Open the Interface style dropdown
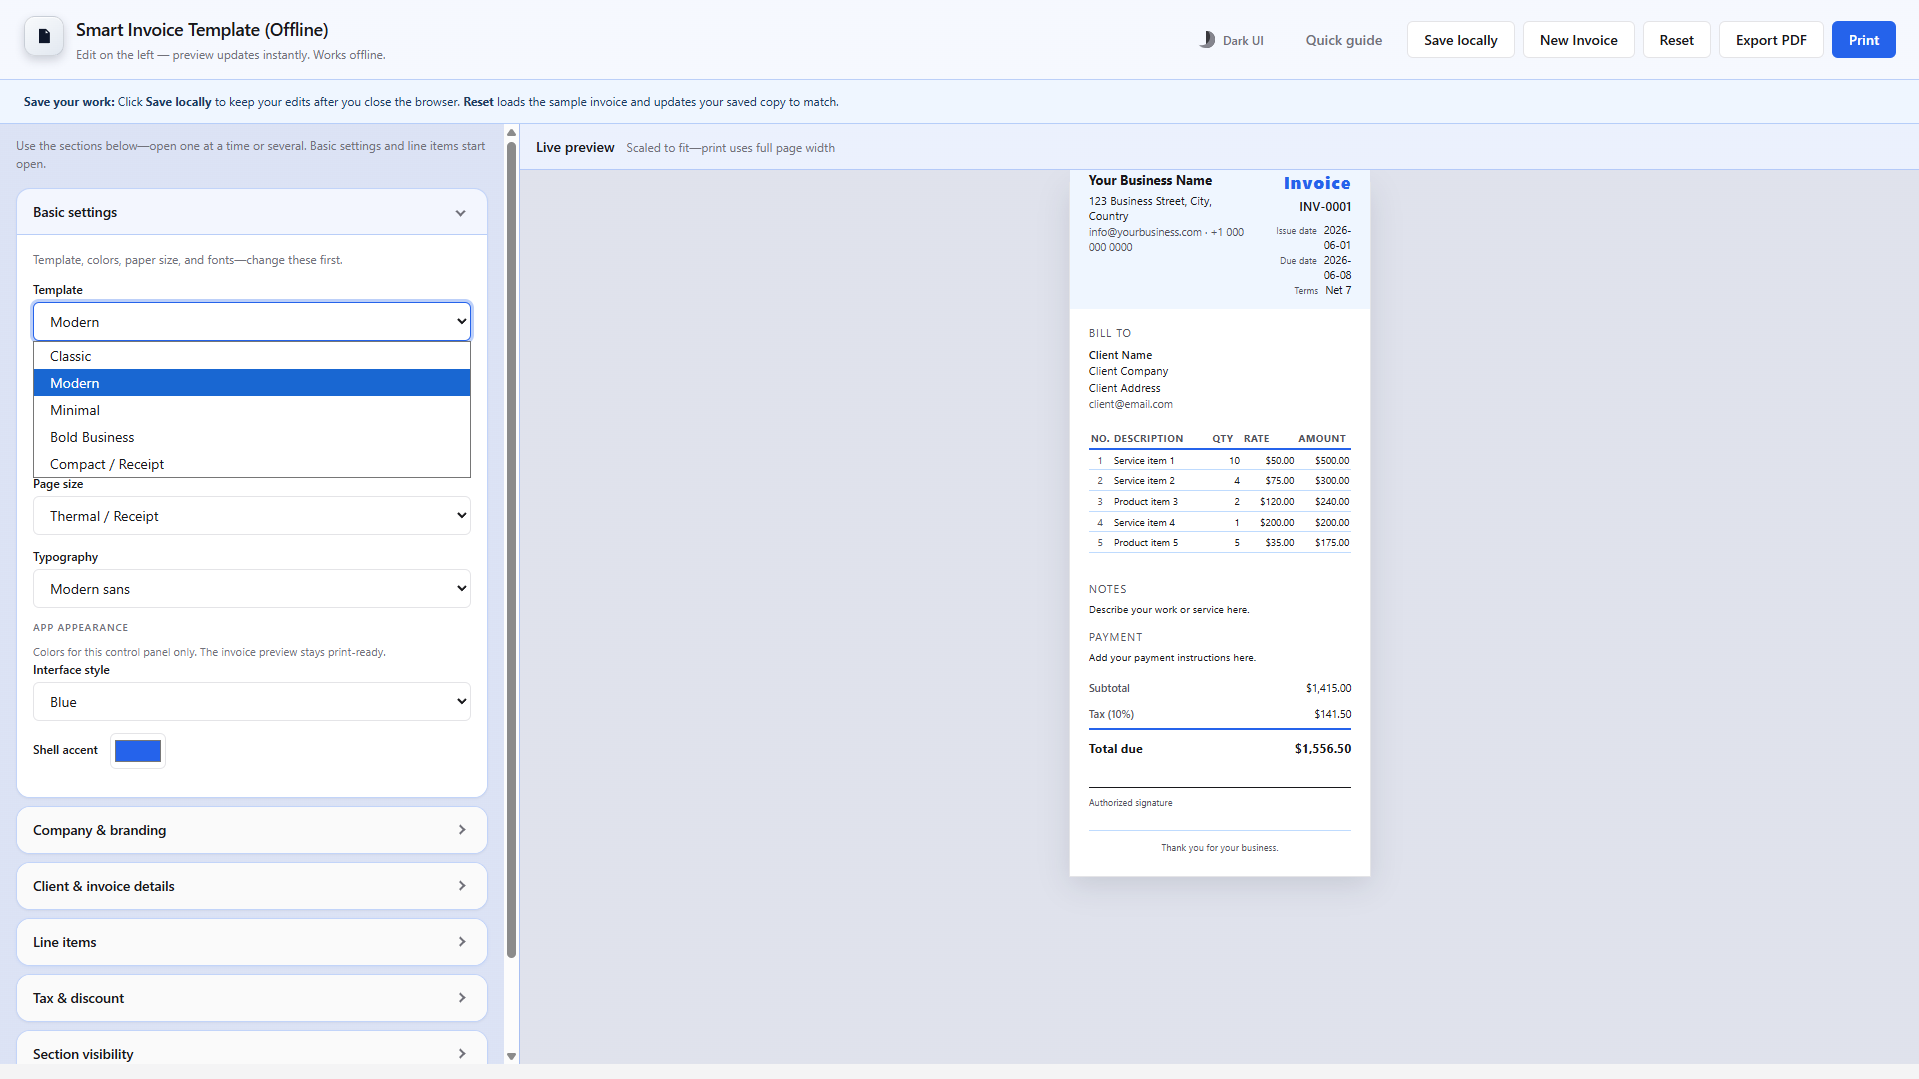The height and width of the screenshot is (1079, 1919). tap(251, 701)
